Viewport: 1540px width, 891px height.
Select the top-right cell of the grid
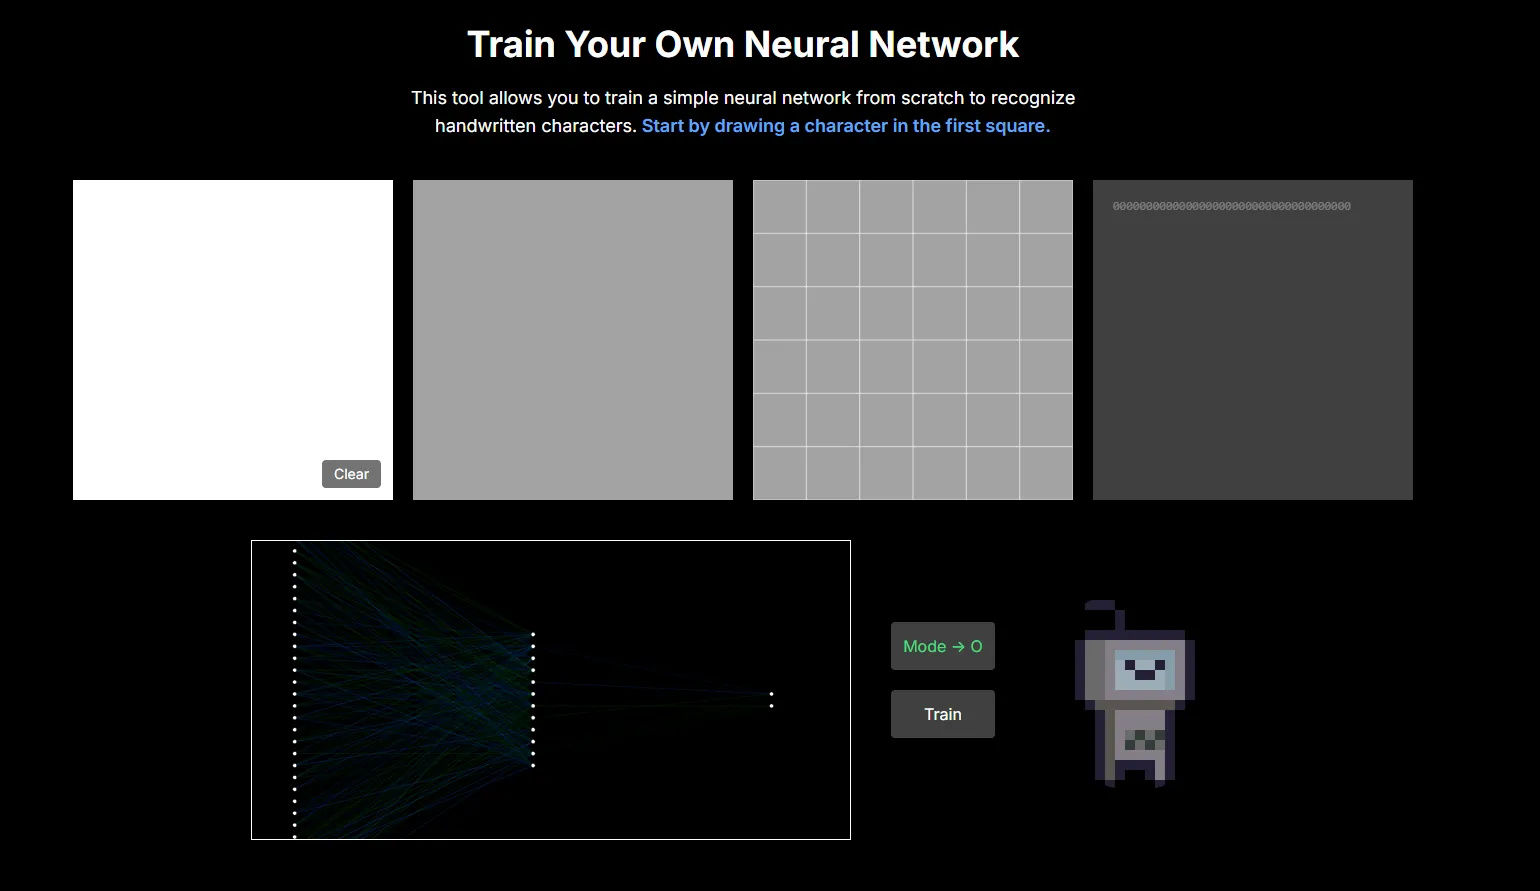(1046, 207)
